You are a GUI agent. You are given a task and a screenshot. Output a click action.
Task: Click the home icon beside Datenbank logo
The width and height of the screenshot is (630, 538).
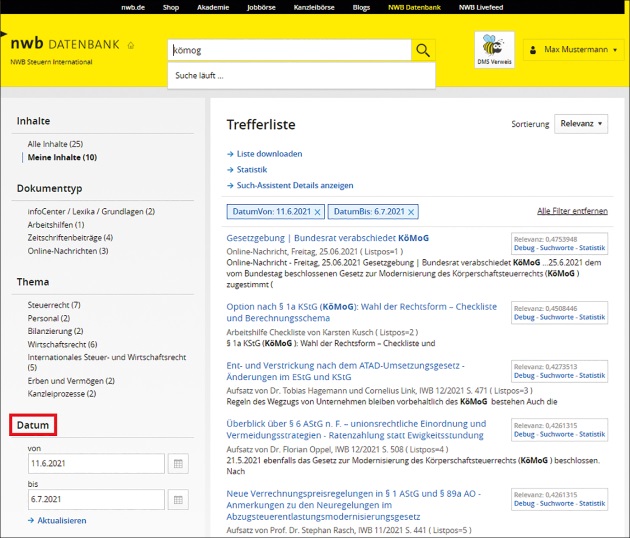[131, 45]
